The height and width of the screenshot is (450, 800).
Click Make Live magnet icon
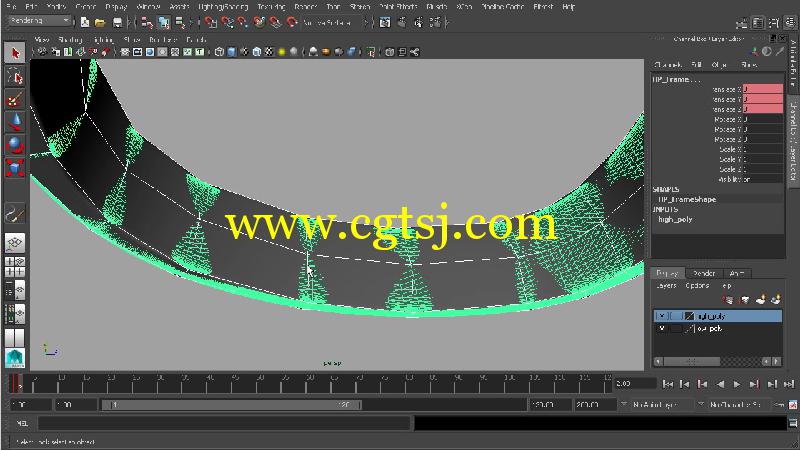point(292,22)
